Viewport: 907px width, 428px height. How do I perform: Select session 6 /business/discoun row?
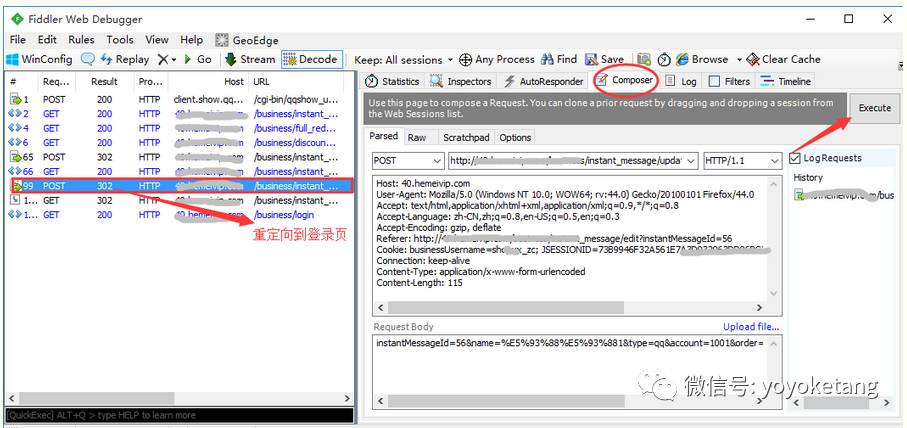point(179,143)
